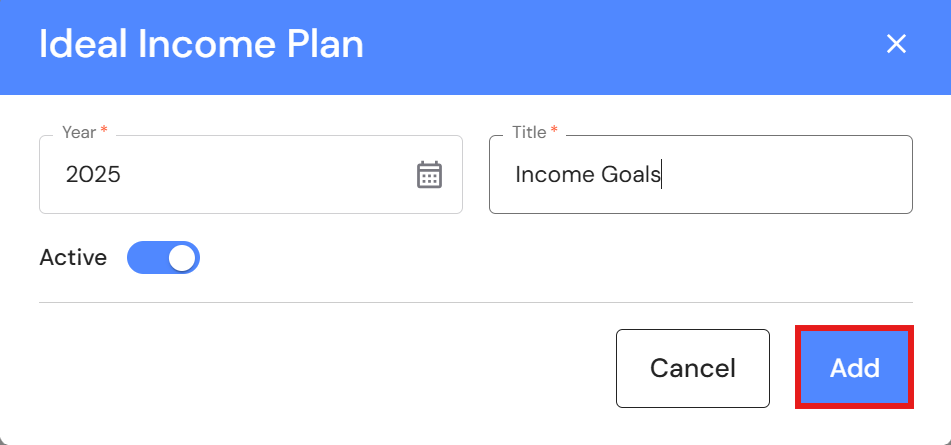Viewport: 951px width, 445px height.
Task: Open the Year calendar picker
Action: (429, 174)
